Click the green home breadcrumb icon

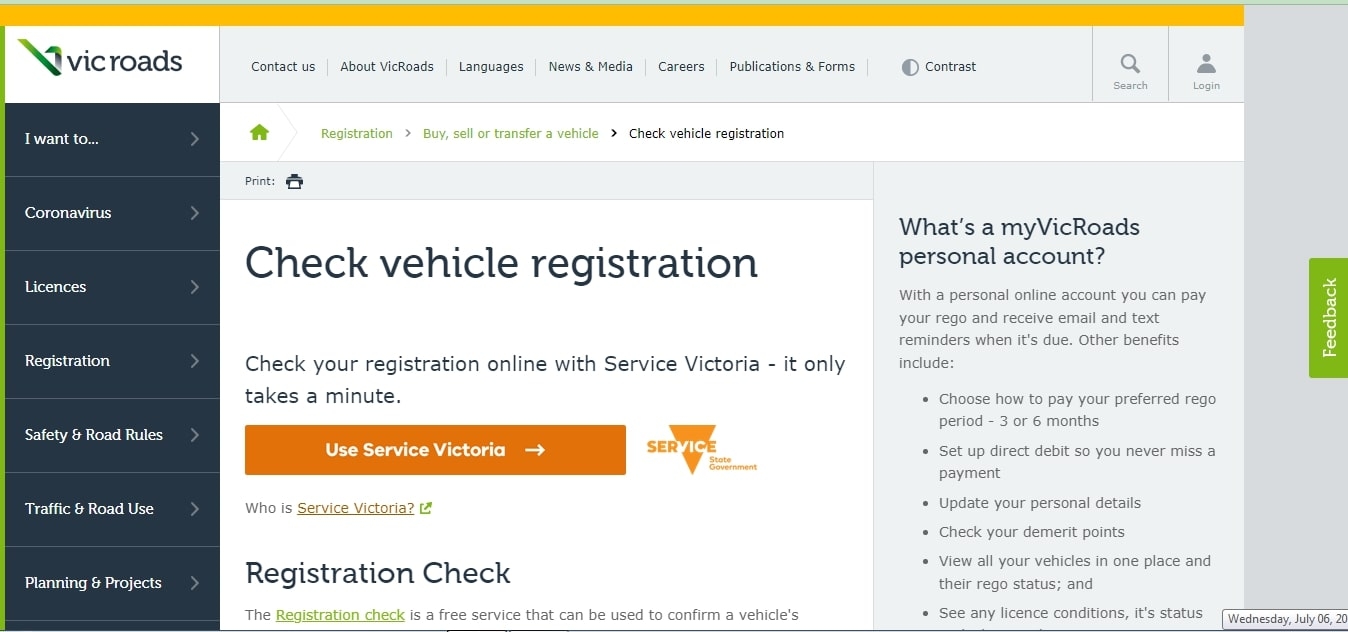(x=259, y=133)
